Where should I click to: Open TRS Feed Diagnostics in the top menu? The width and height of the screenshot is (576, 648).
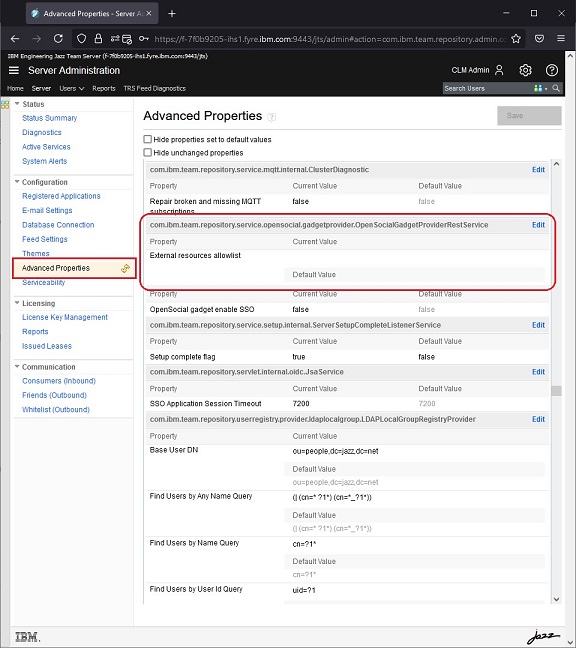[x=155, y=88]
